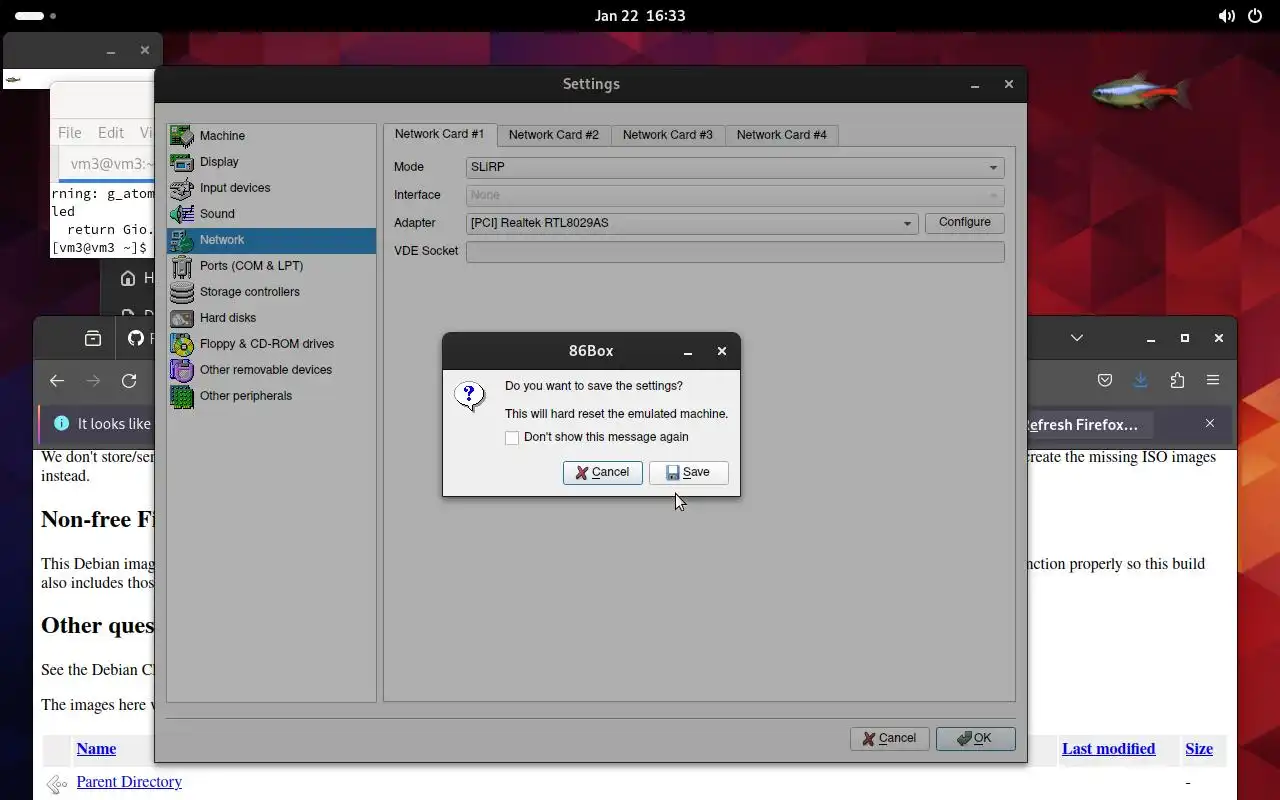This screenshot has height=800, width=1280.
Task: Select the Hard disks icon
Action: tap(181, 318)
